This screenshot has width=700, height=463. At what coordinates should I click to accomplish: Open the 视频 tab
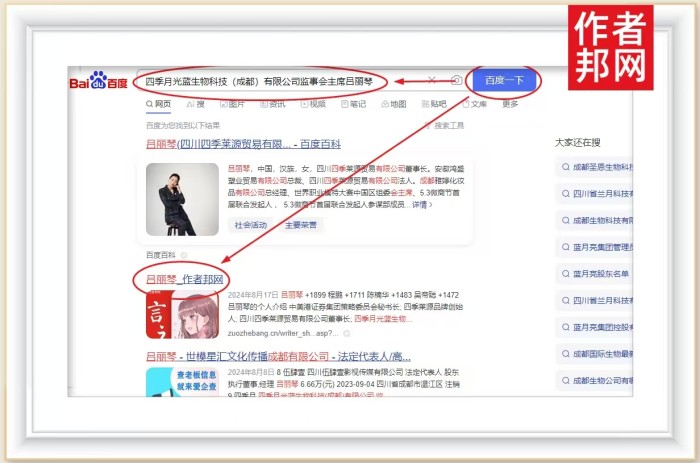(x=312, y=103)
